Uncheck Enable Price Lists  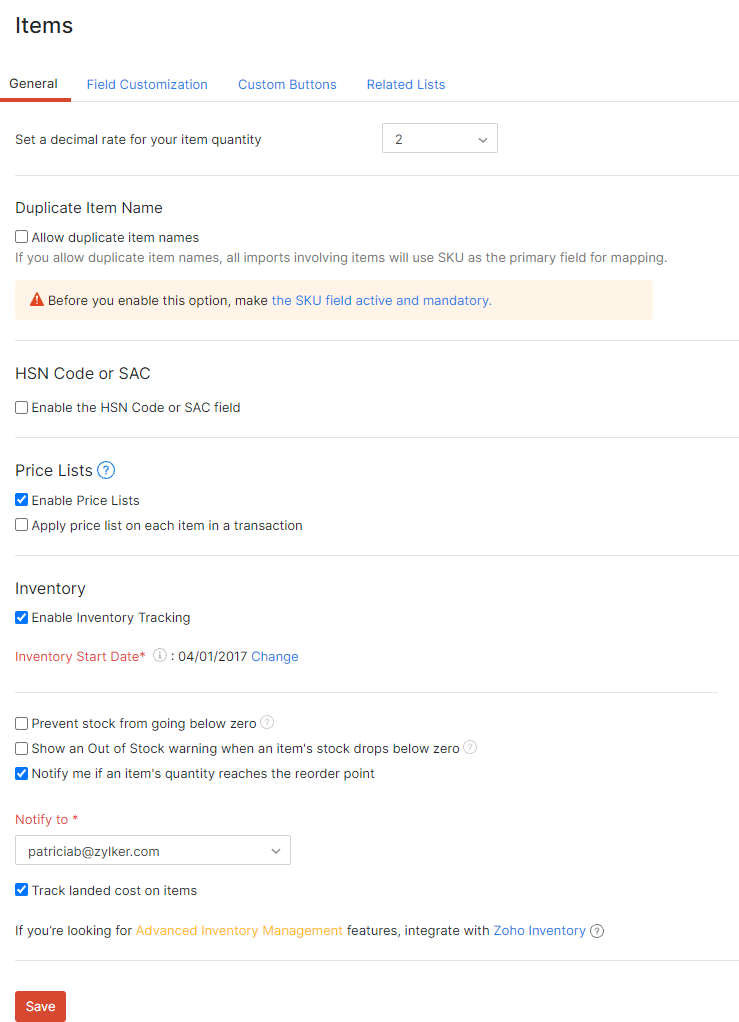(22, 500)
